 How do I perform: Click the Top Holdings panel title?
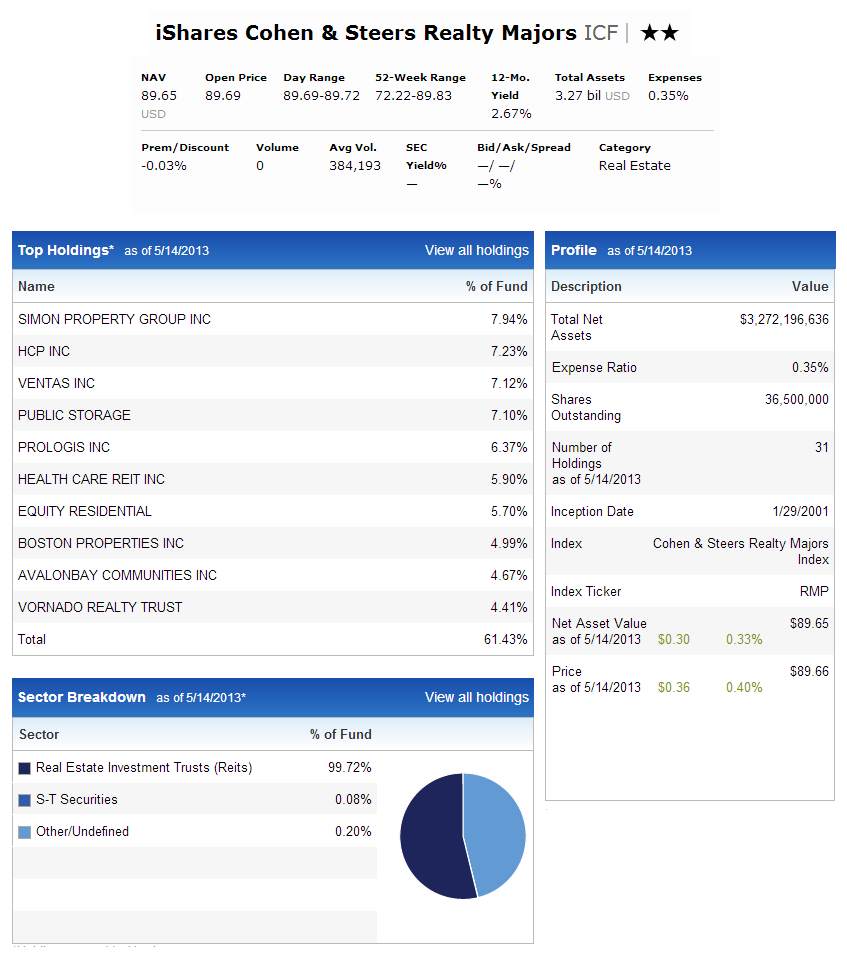tap(66, 250)
